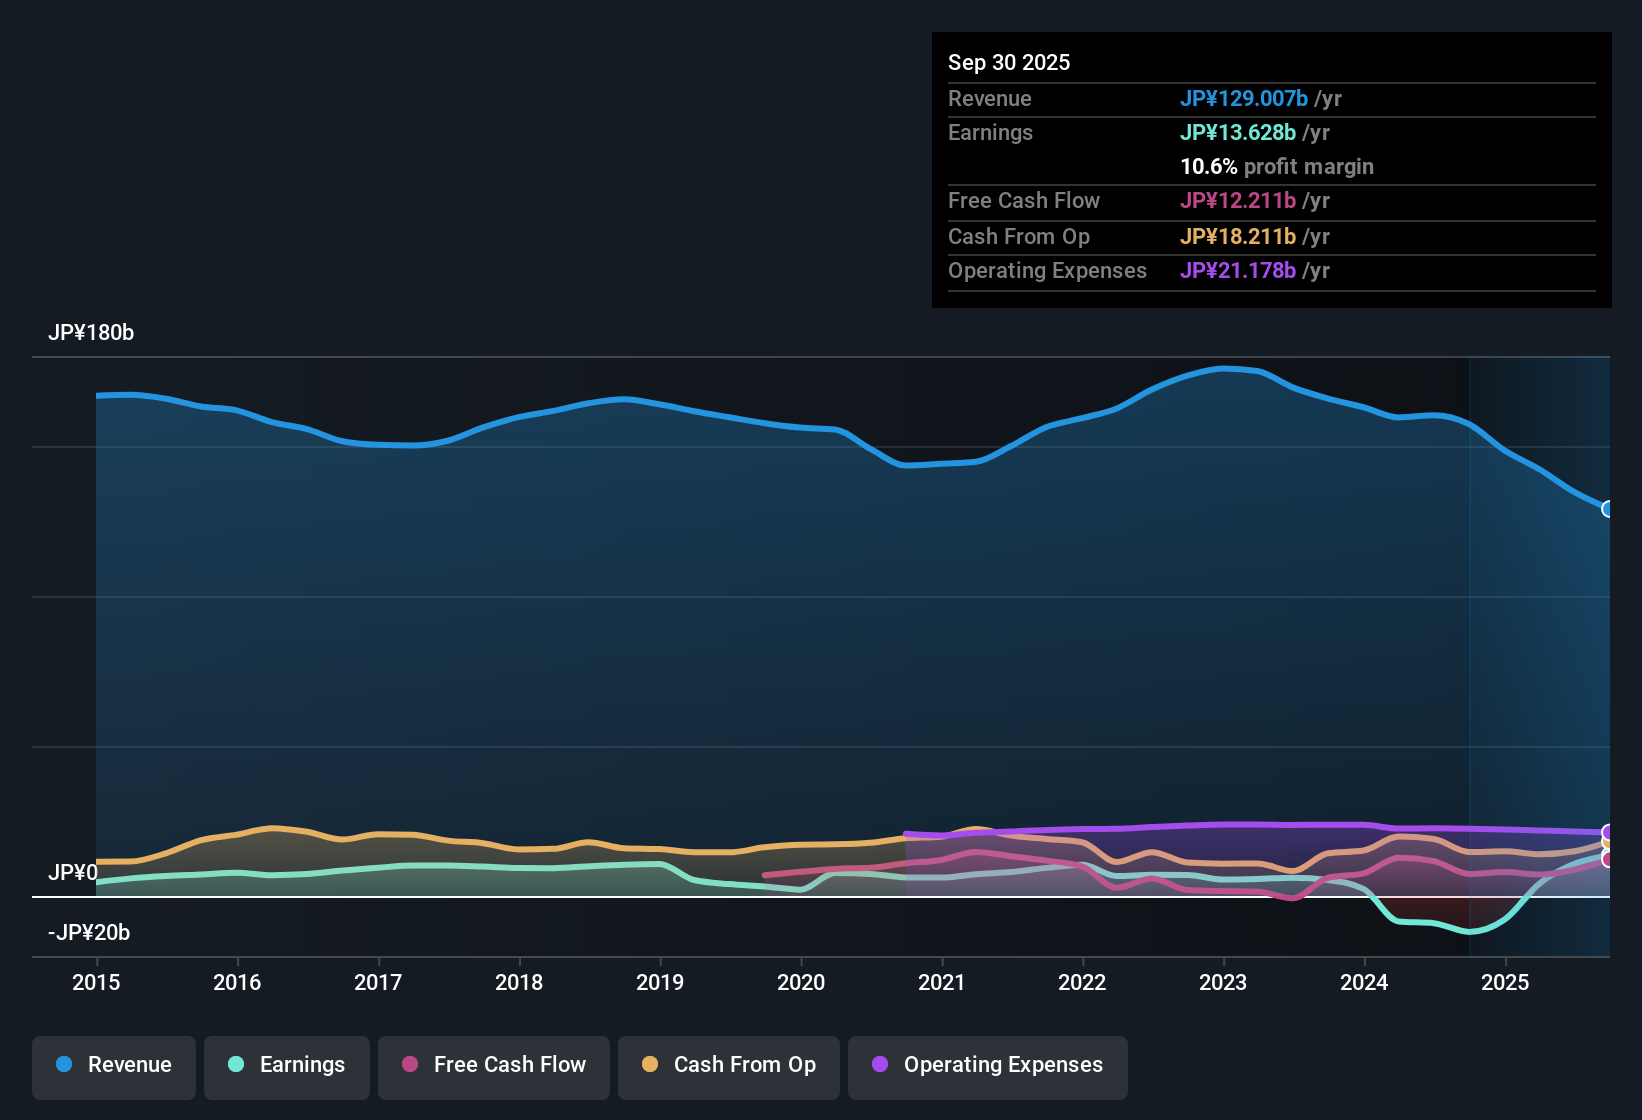Open the Free Cash Flow legend item
Image resolution: width=1642 pixels, height=1120 pixels.
pyautogui.click(x=493, y=1065)
